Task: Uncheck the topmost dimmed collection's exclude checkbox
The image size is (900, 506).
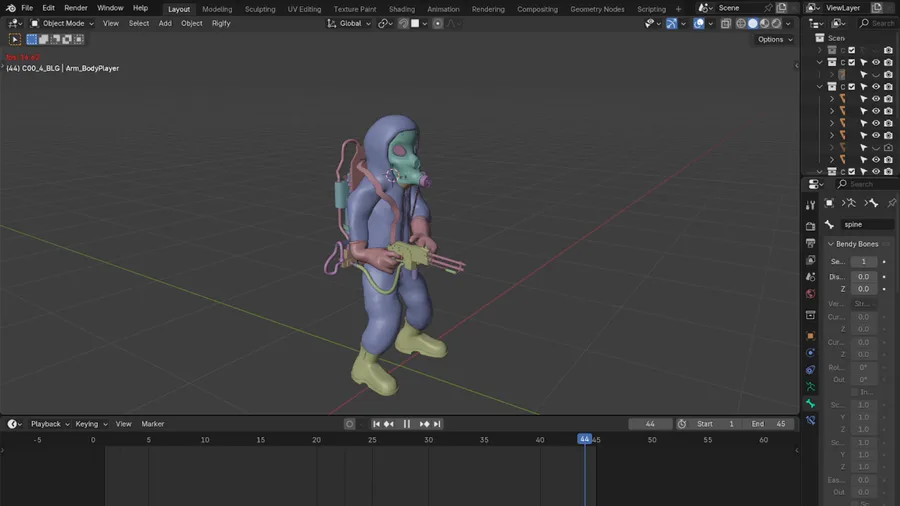Action: 852,50
